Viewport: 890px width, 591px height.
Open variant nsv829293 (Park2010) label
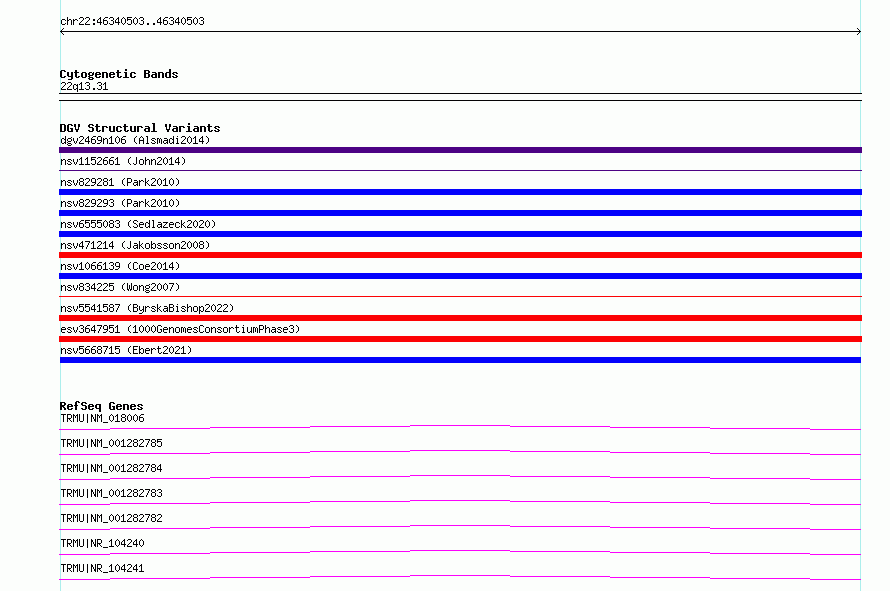(120, 203)
